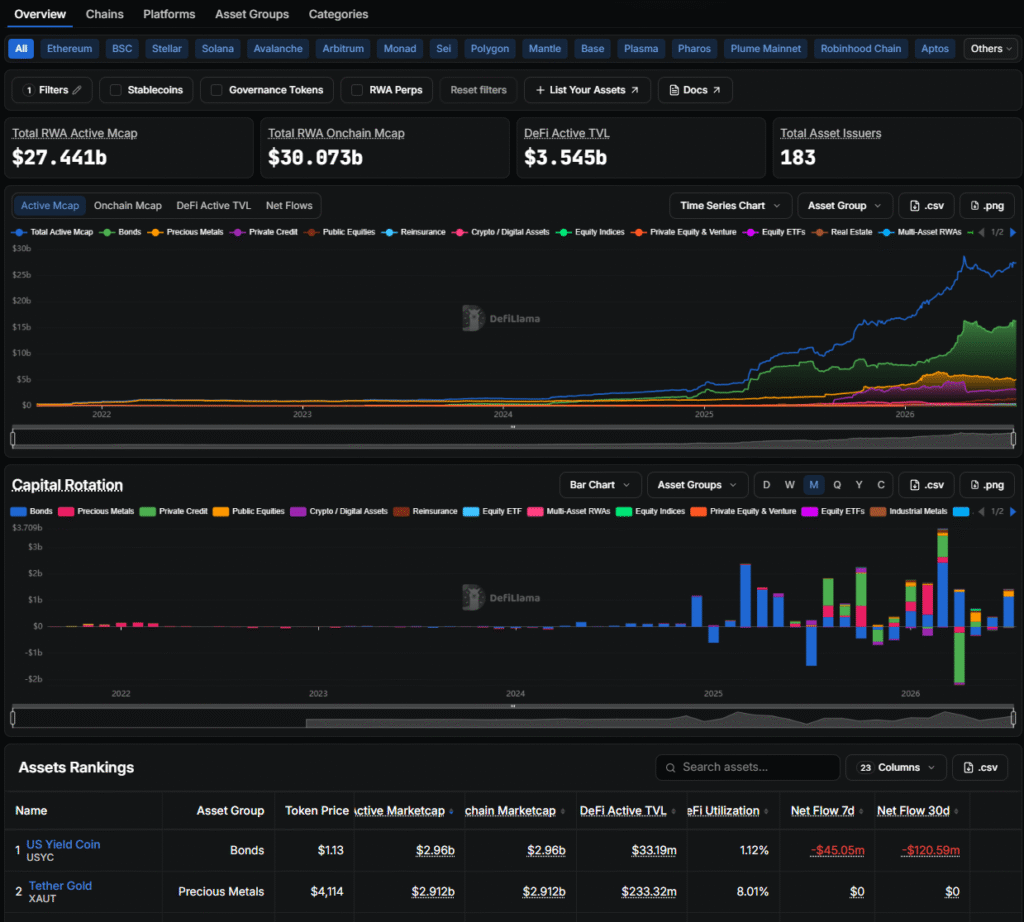The height and width of the screenshot is (922, 1024).
Task: Click the pencil icon beside Filters
Action: pos(77,90)
